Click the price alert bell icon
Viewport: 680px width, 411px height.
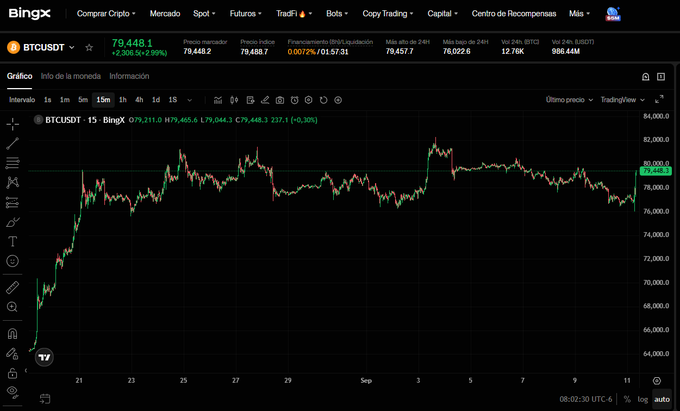tap(646, 77)
